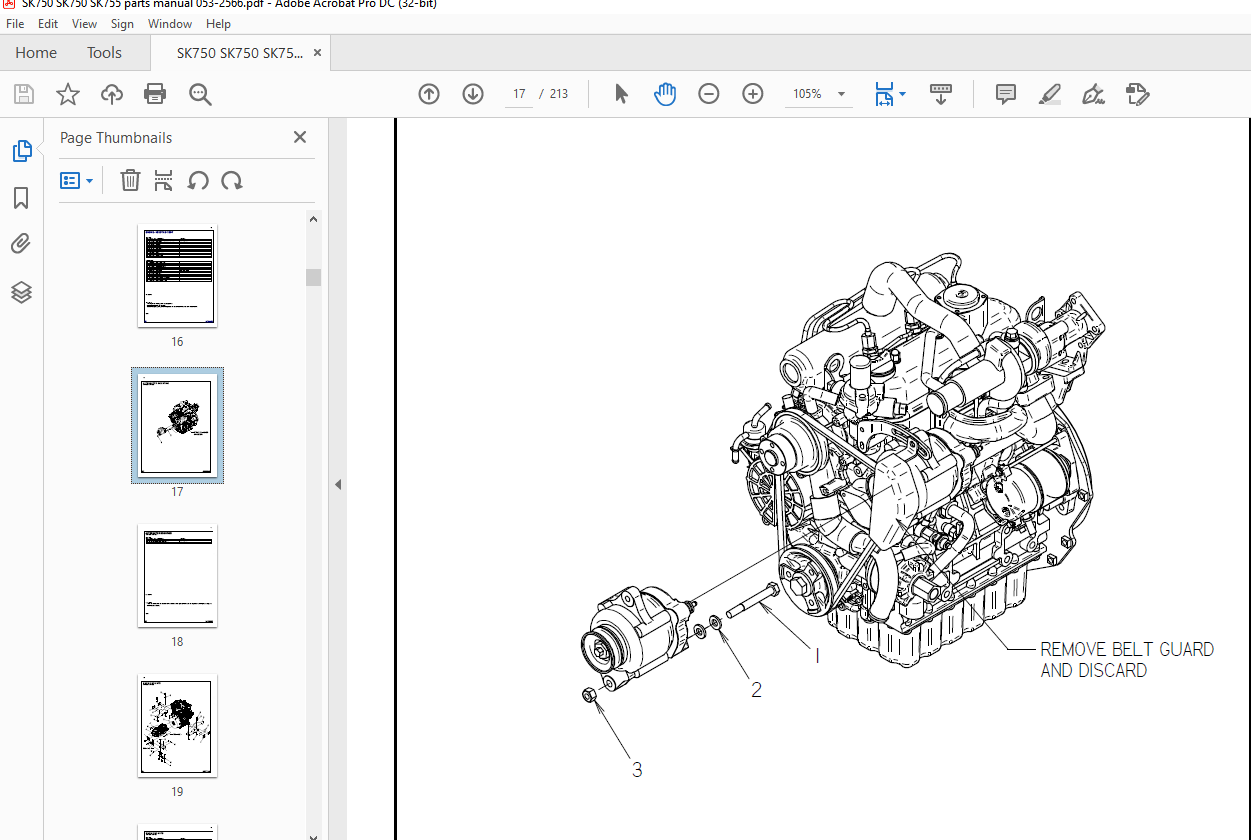Select the page 18 thumbnail

point(177,576)
